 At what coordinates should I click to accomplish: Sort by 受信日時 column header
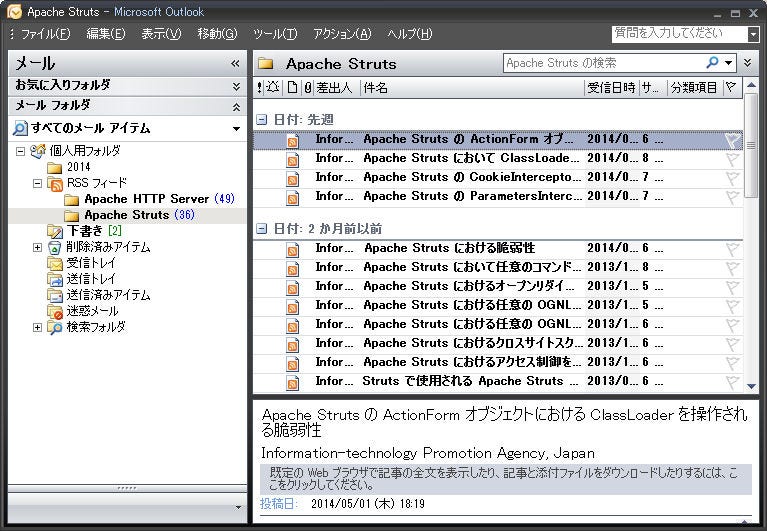tap(611, 88)
